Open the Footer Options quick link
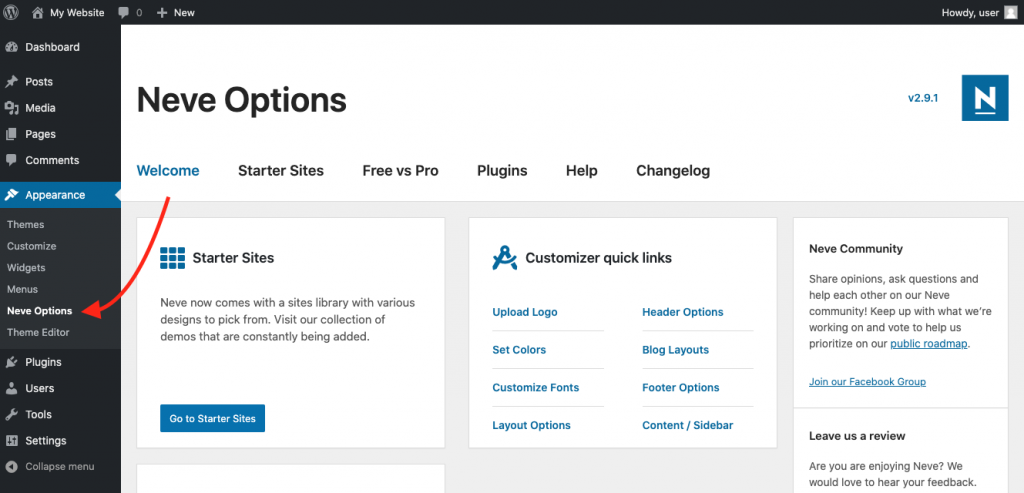Viewport: 1024px width, 493px height. point(680,388)
